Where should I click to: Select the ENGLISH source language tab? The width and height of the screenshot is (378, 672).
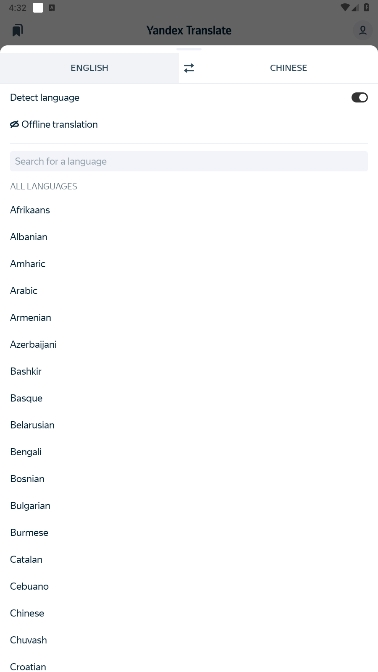tap(90, 68)
